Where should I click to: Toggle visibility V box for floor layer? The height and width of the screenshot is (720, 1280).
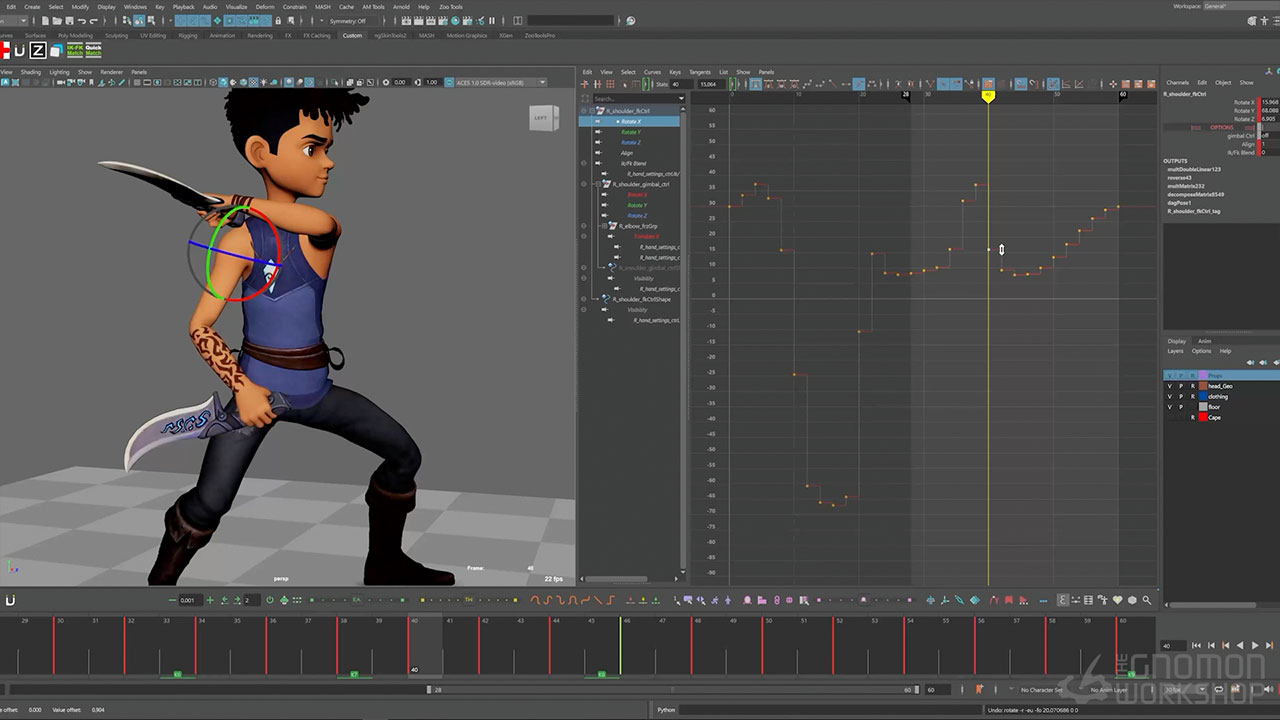(1169, 407)
